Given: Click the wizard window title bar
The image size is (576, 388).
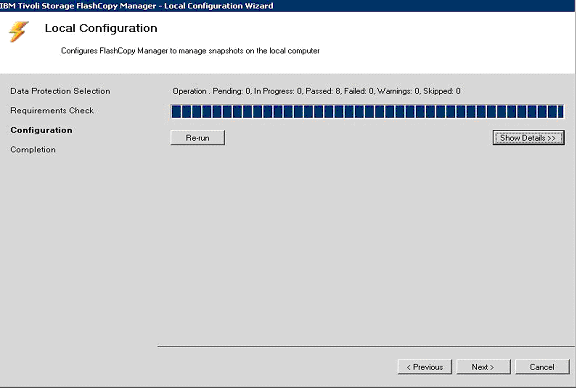Looking at the screenshot, I should click(288, 6).
